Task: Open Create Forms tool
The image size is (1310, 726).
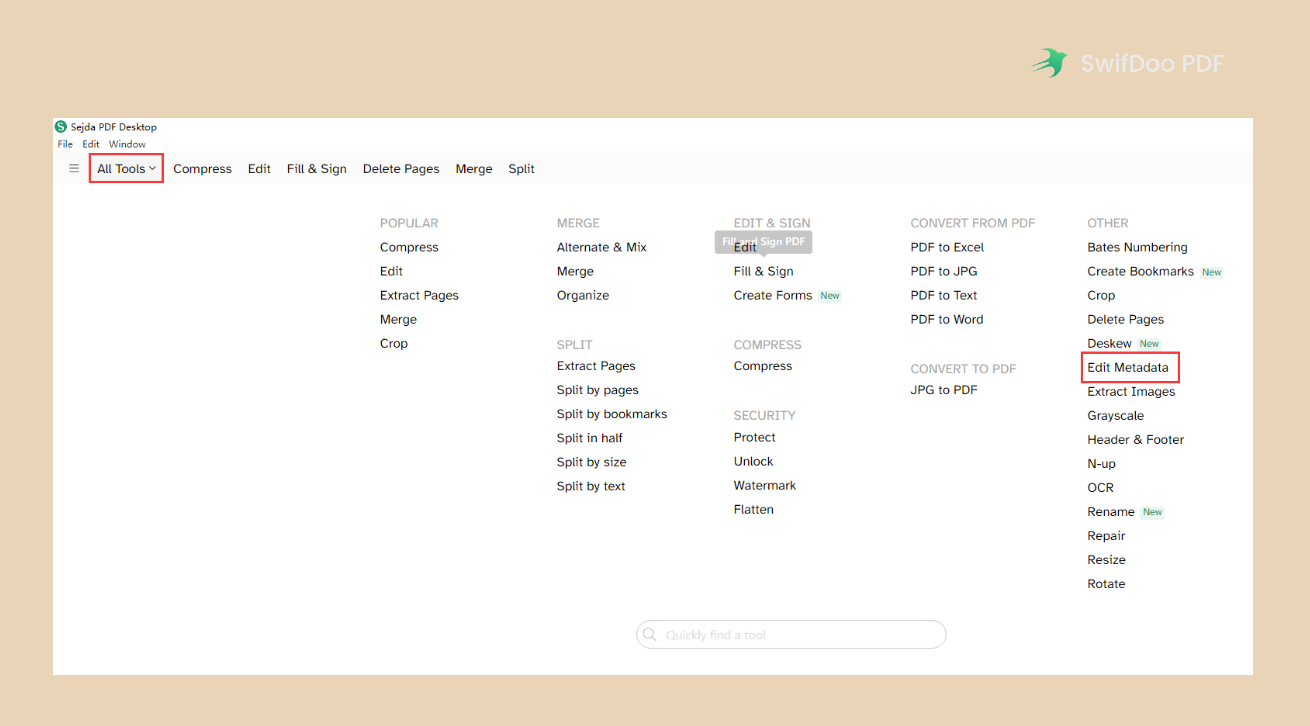Action: pos(773,295)
